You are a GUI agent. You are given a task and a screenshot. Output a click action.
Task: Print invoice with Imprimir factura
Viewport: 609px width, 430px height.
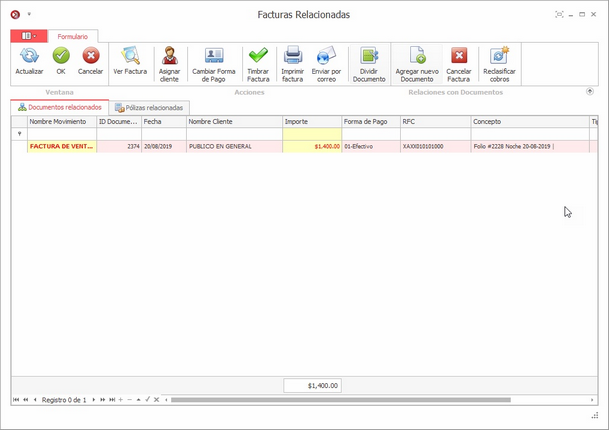tap(292, 57)
